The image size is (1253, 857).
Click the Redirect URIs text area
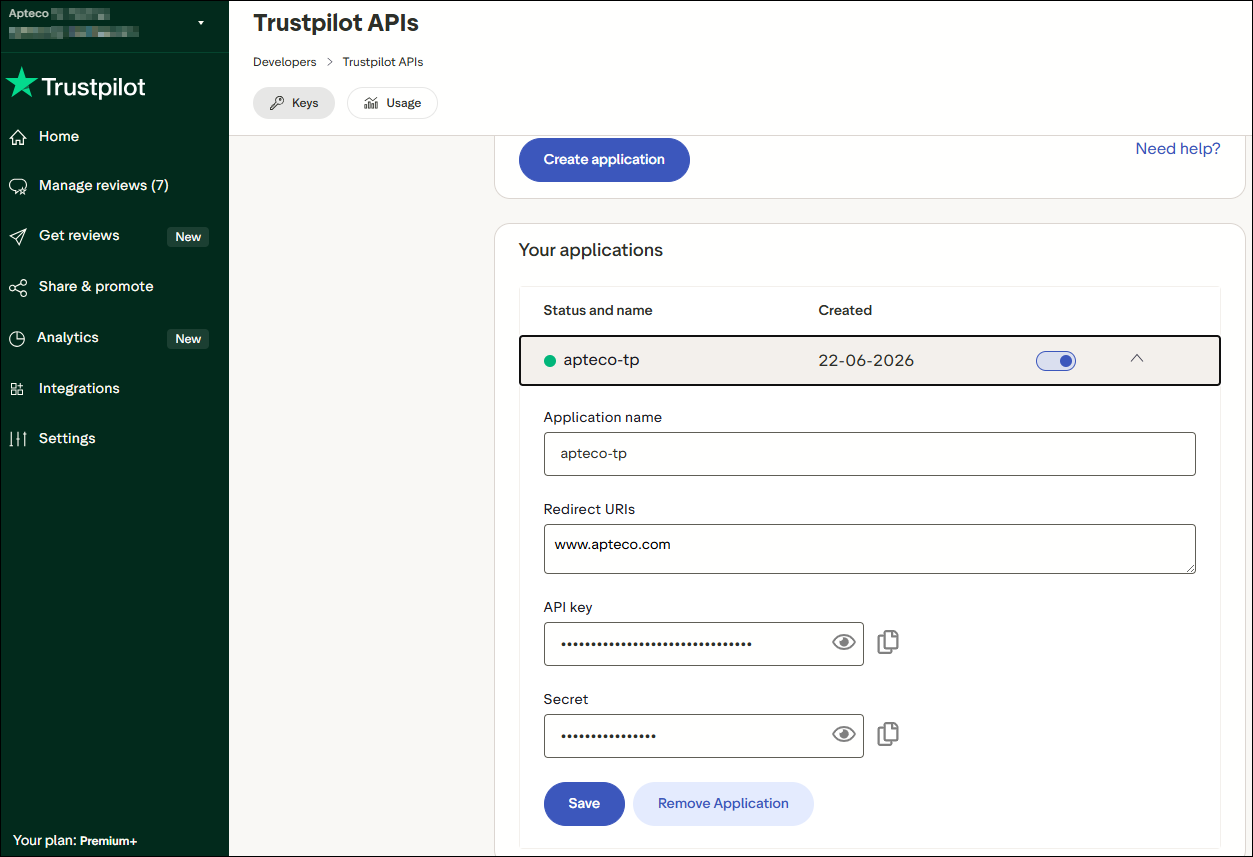(x=870, y=549)
